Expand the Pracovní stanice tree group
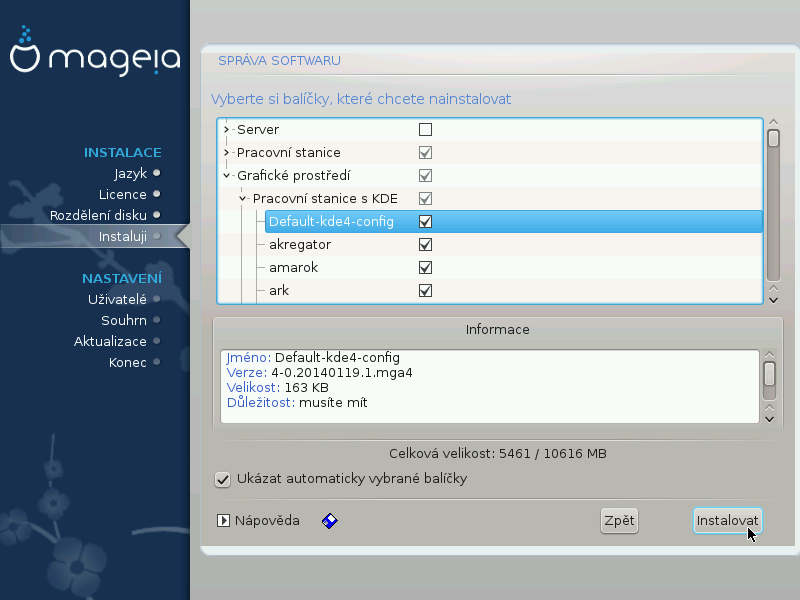This screenshot has width=800, height=600. [227, 153]
